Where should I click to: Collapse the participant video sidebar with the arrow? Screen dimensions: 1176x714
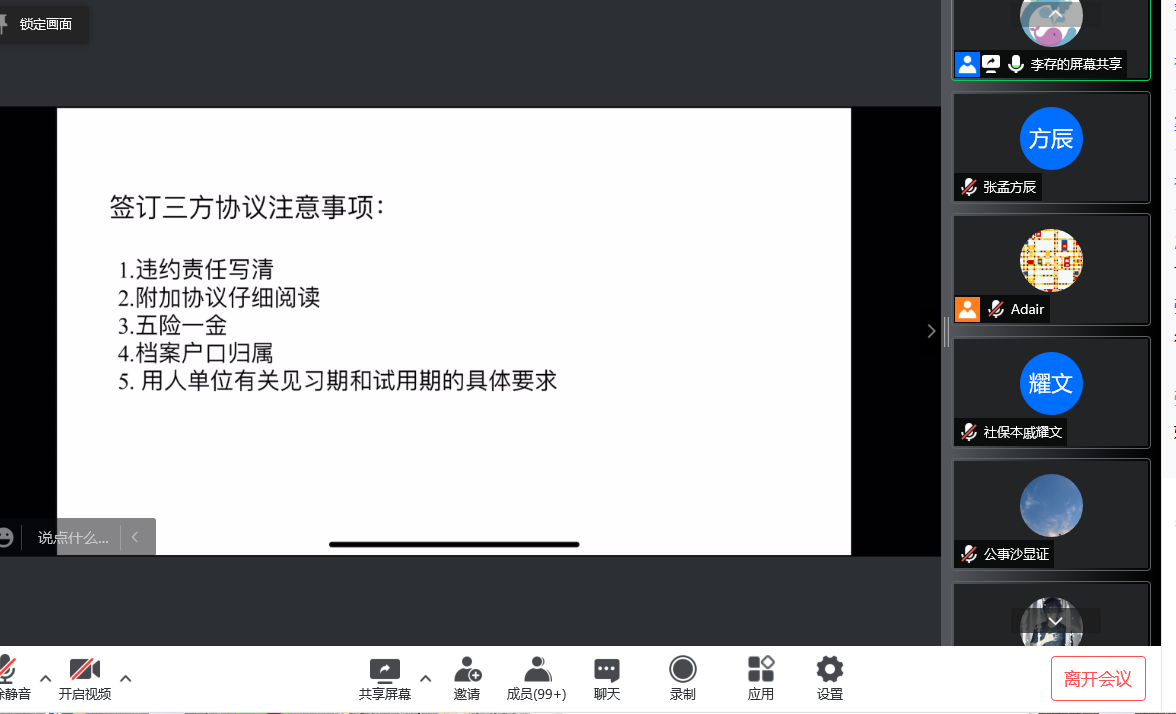(931, 331)
